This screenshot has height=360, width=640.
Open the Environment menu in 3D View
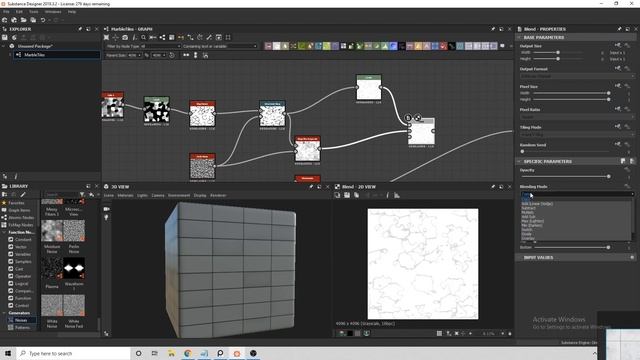[179, 196]
